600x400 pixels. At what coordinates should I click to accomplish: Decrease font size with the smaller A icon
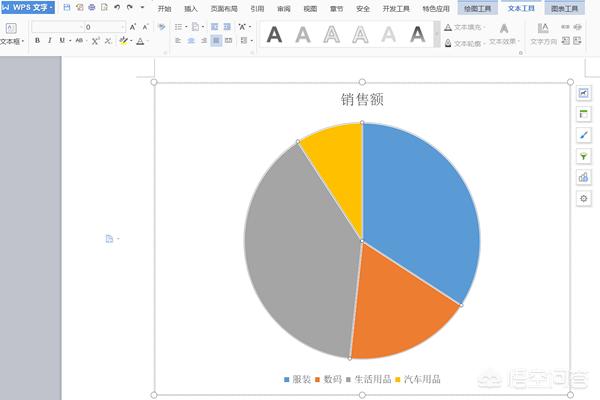[x=145, y=27]
